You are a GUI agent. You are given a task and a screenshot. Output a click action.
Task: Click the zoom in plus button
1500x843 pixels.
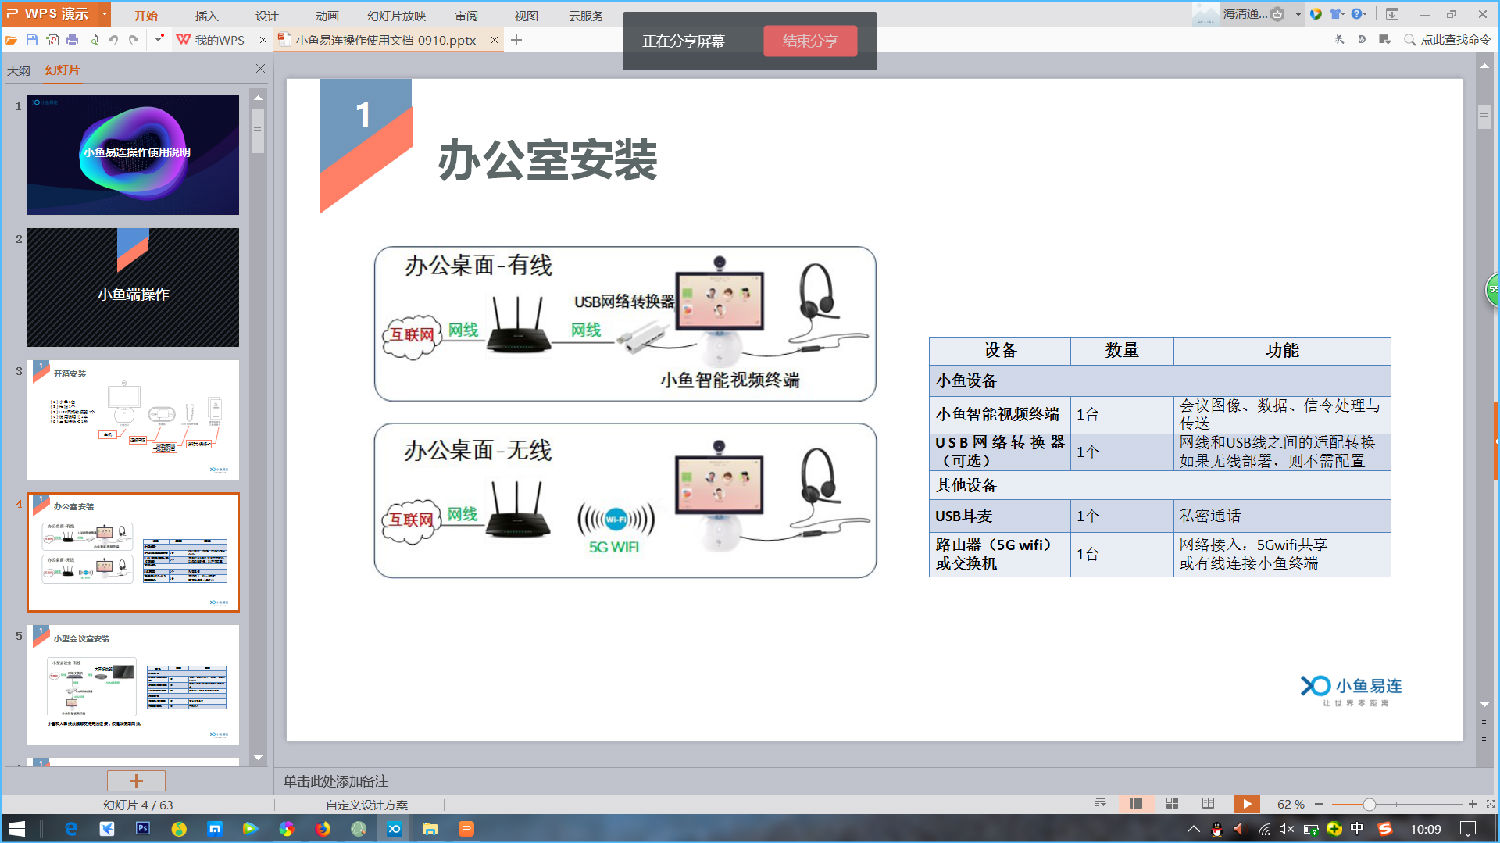(x=1472, y=804)
